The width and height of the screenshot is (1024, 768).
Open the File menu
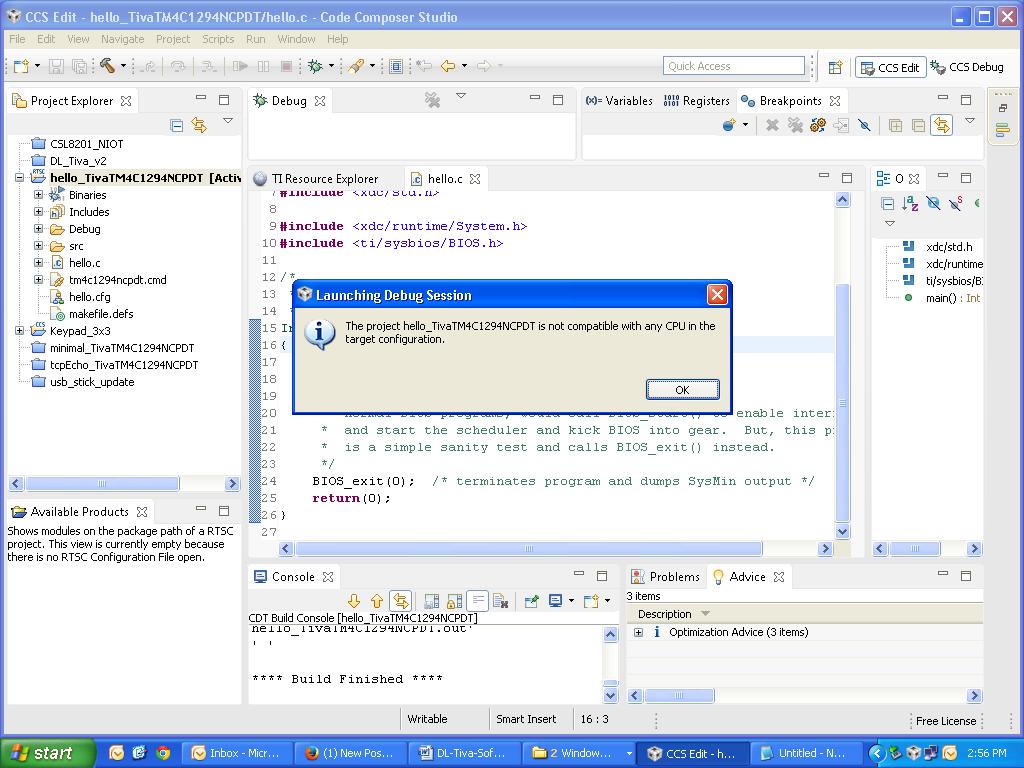(17, 39)
